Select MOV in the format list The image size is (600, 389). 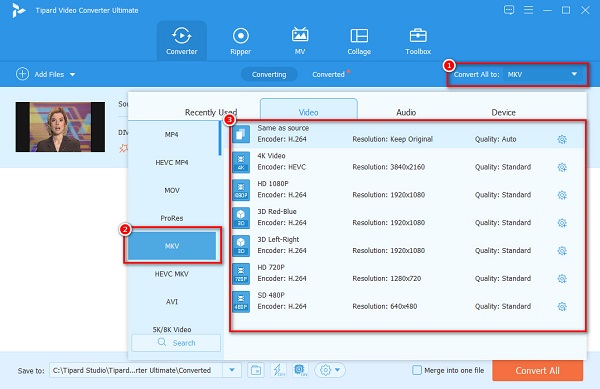171,190
